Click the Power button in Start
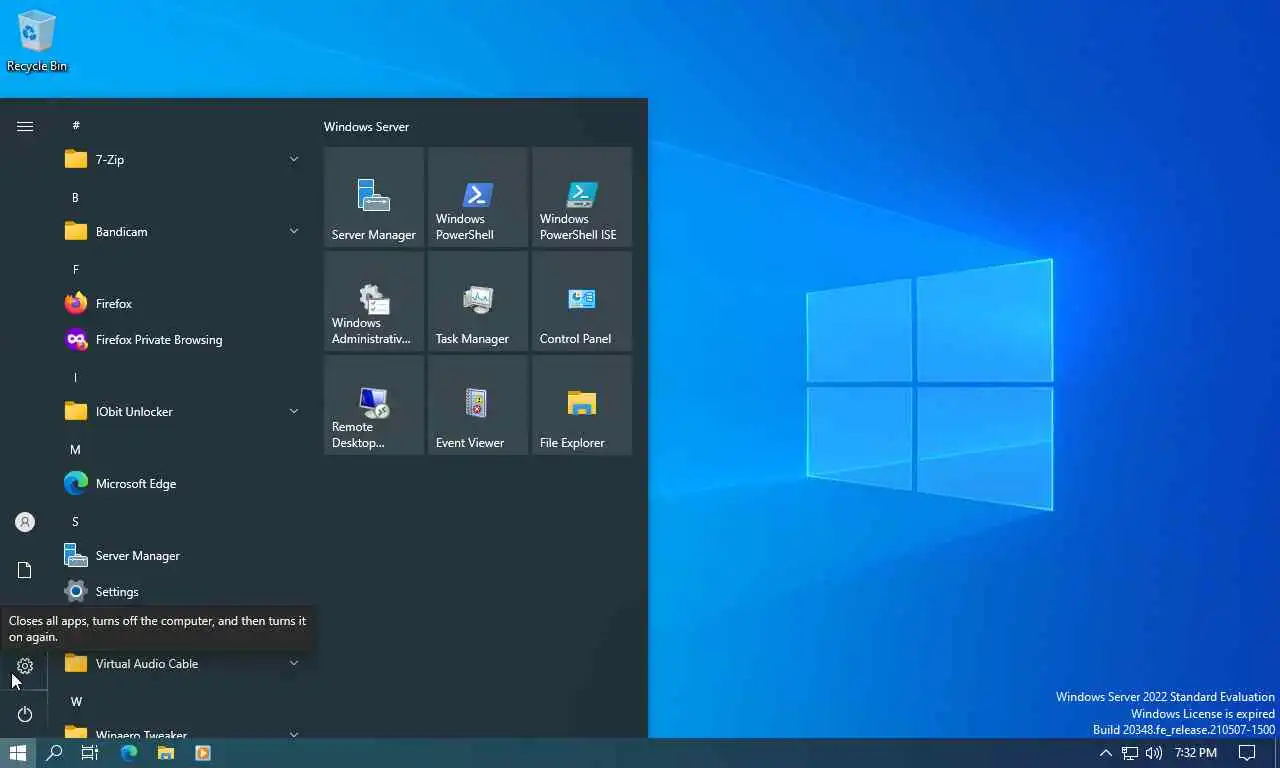 point(25,714)
